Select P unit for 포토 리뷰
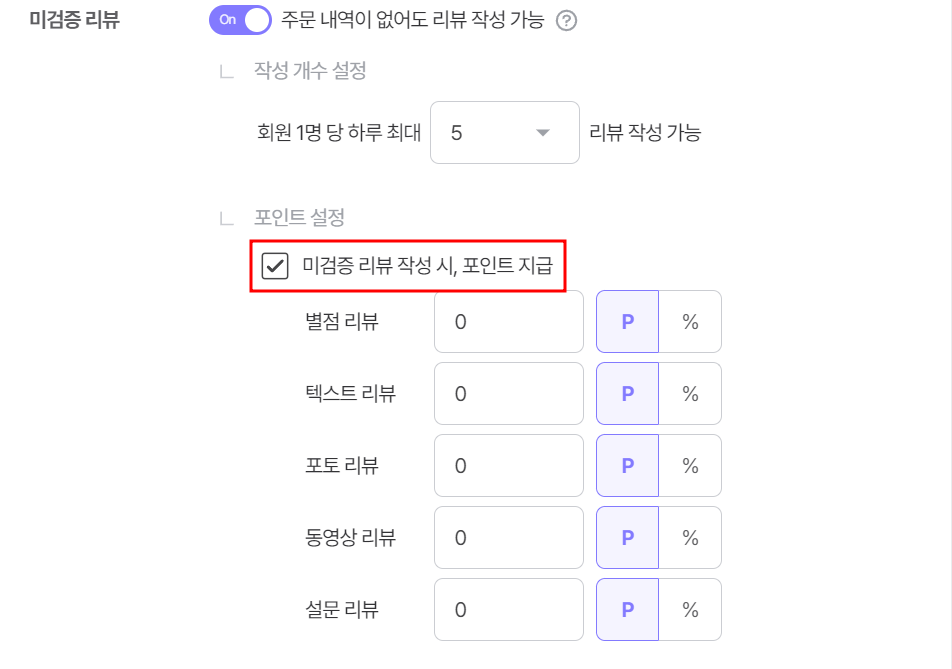Screen dimensions: 952x669 click(627, 466)
